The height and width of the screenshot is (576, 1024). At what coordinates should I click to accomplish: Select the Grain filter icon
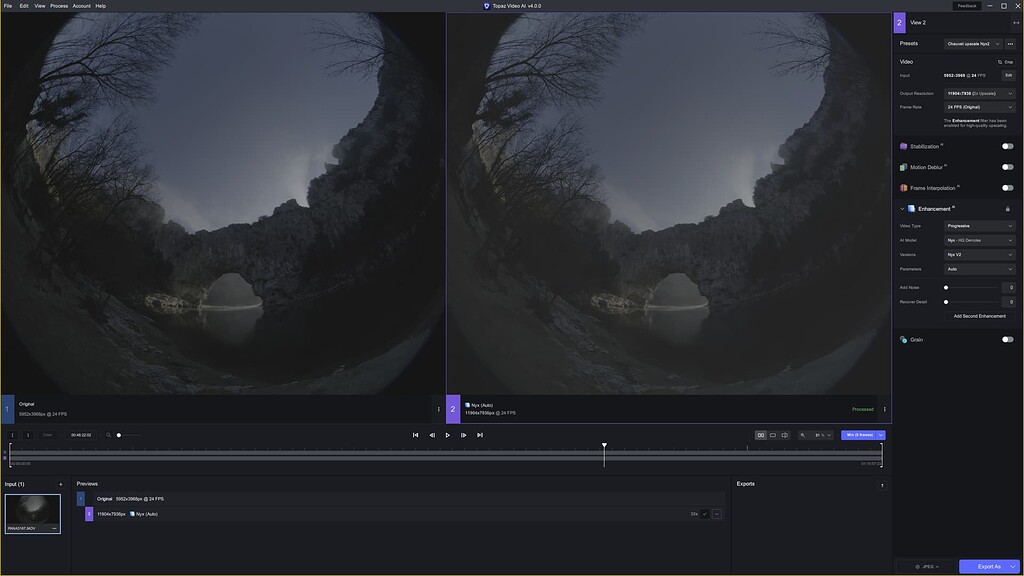coord(903,339)
